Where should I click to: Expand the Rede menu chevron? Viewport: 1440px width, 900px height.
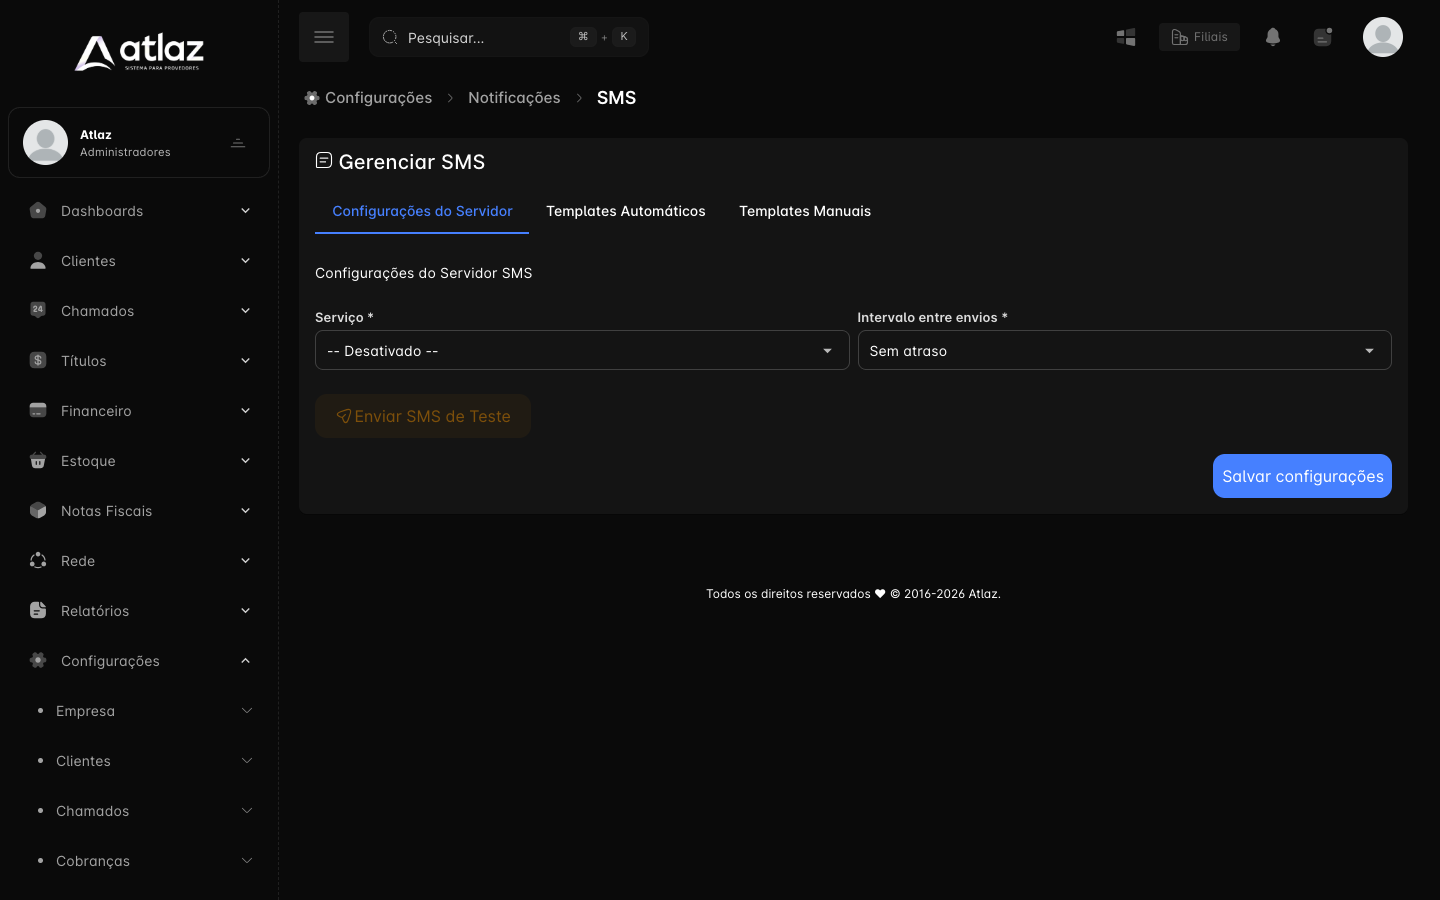point(245,560)
